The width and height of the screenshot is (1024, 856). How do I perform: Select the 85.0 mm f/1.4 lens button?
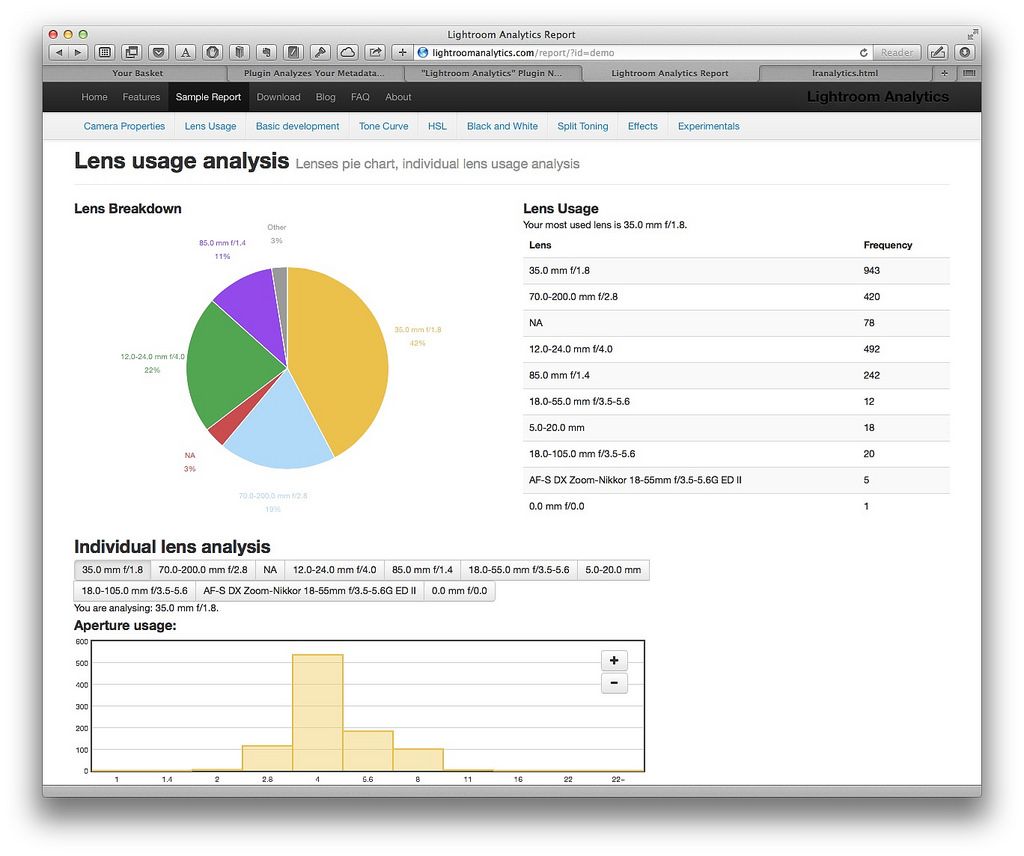point(422,570)
